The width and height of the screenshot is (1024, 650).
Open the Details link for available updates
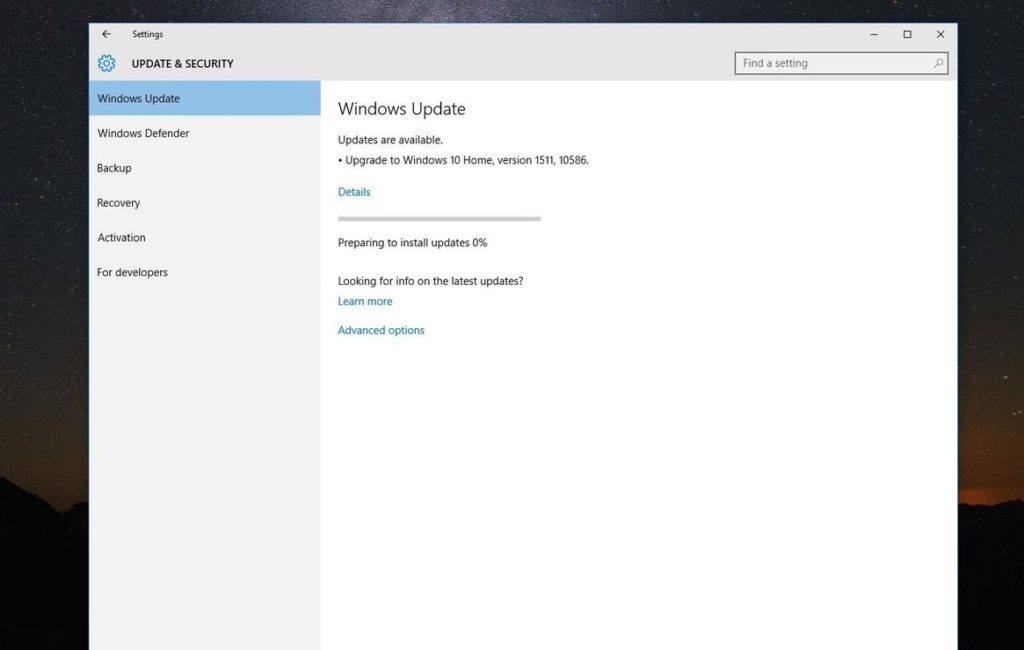(x=354, y=192)
